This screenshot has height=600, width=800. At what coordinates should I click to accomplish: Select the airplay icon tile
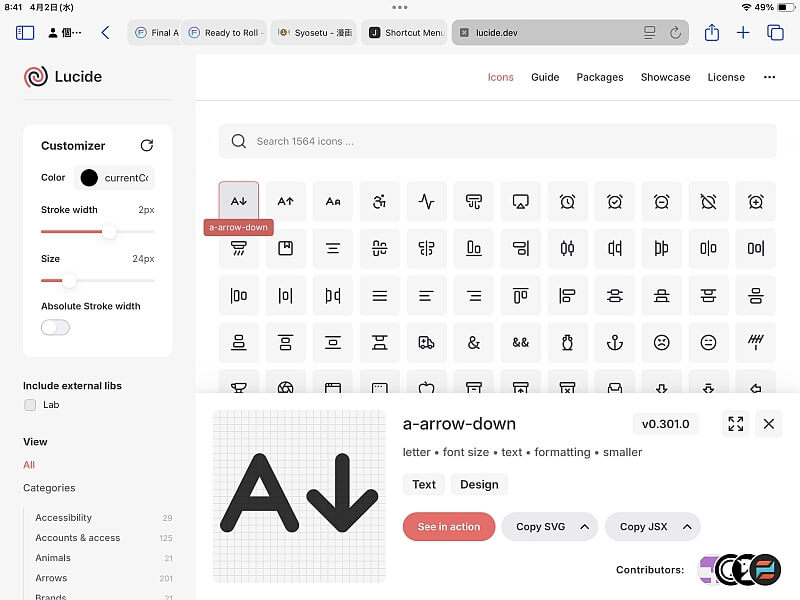click(520, 202)
